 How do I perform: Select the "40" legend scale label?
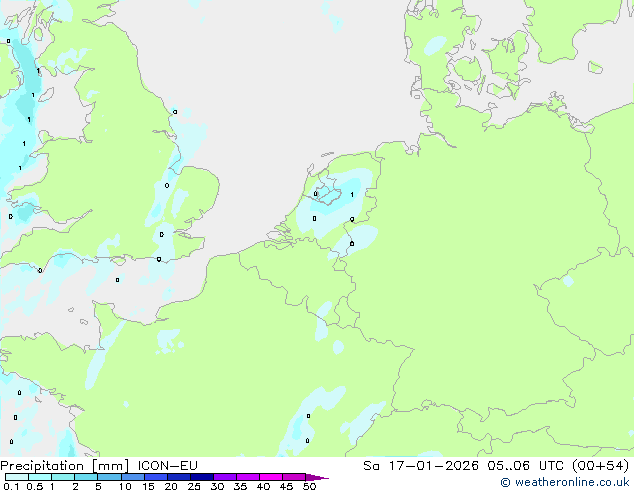tap(263, 486)
